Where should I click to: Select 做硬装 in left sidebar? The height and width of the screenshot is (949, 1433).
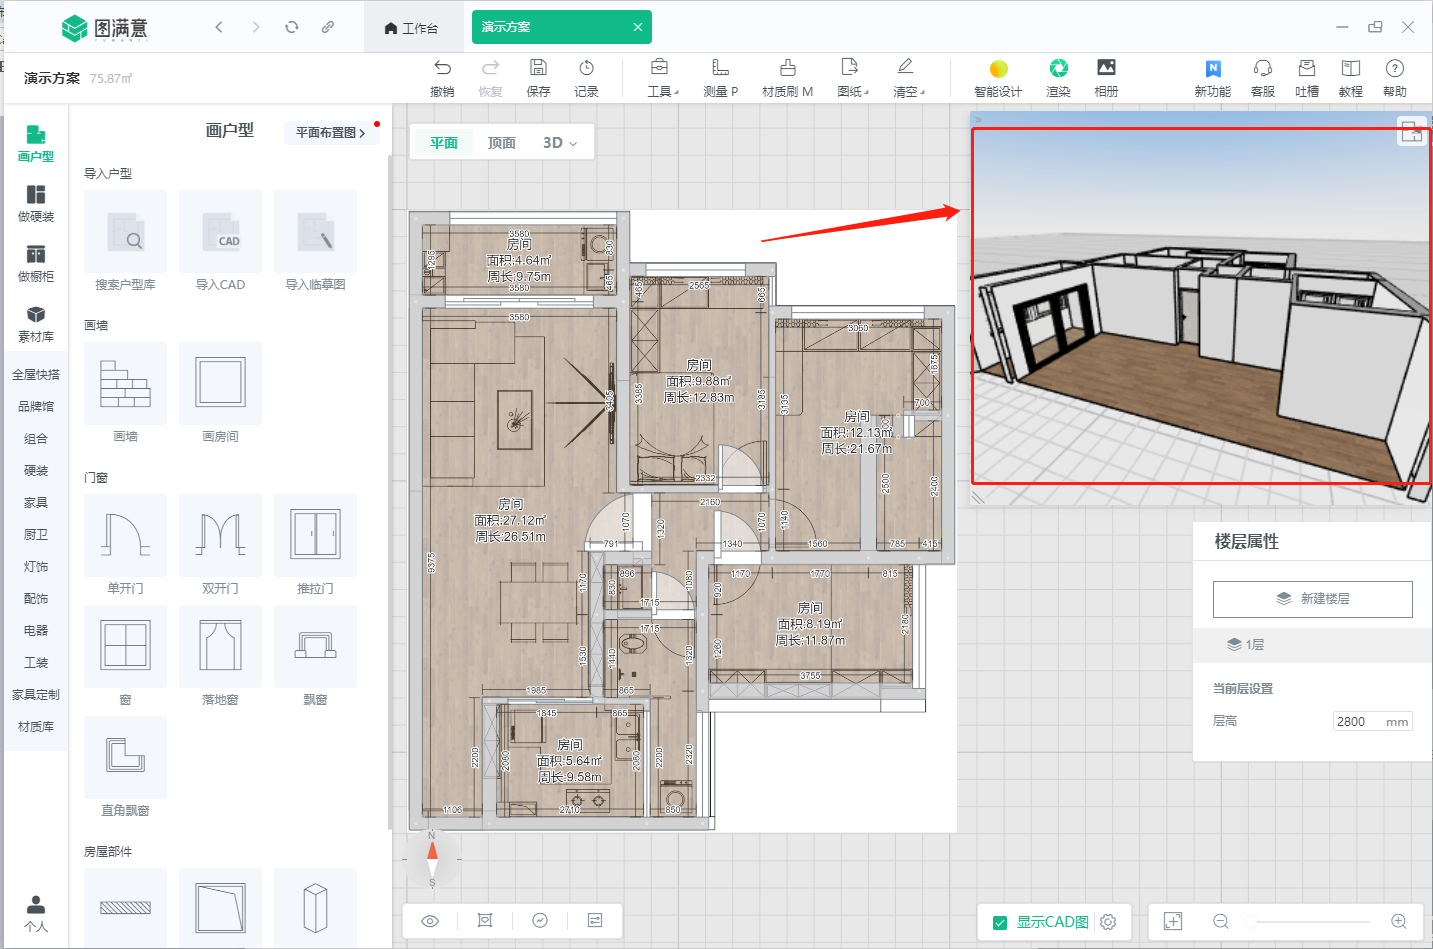pos(36,203)
